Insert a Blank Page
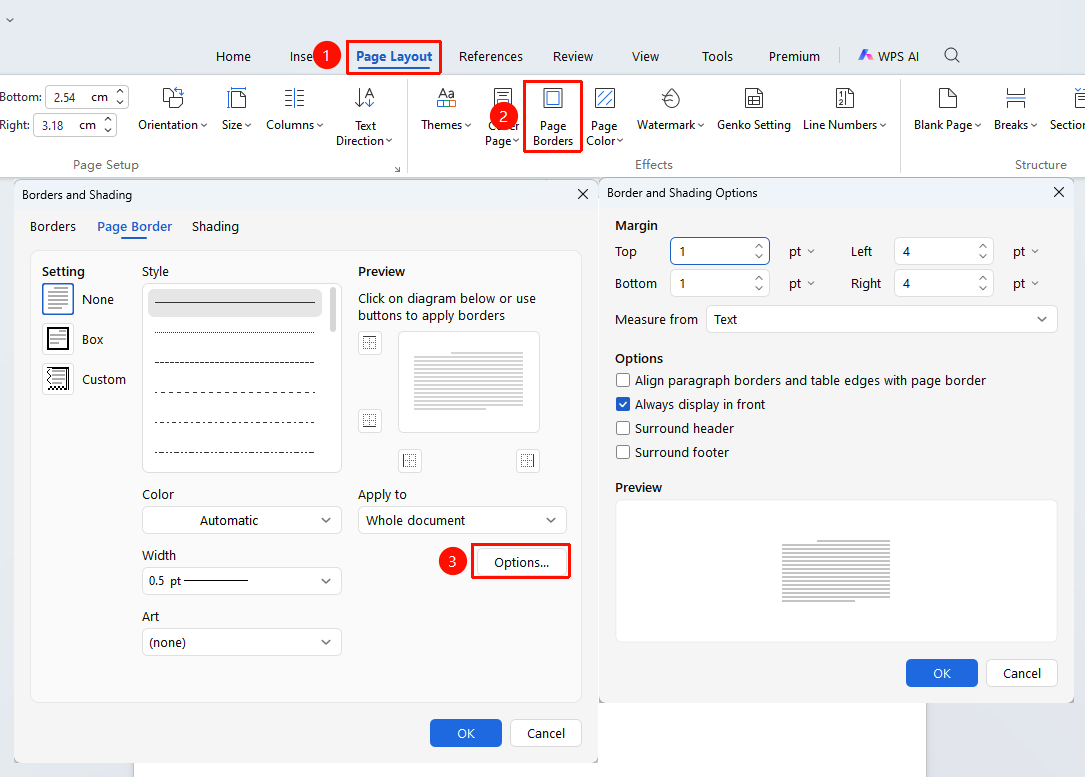The image size is (1085, 777). (x=947, y=109)
